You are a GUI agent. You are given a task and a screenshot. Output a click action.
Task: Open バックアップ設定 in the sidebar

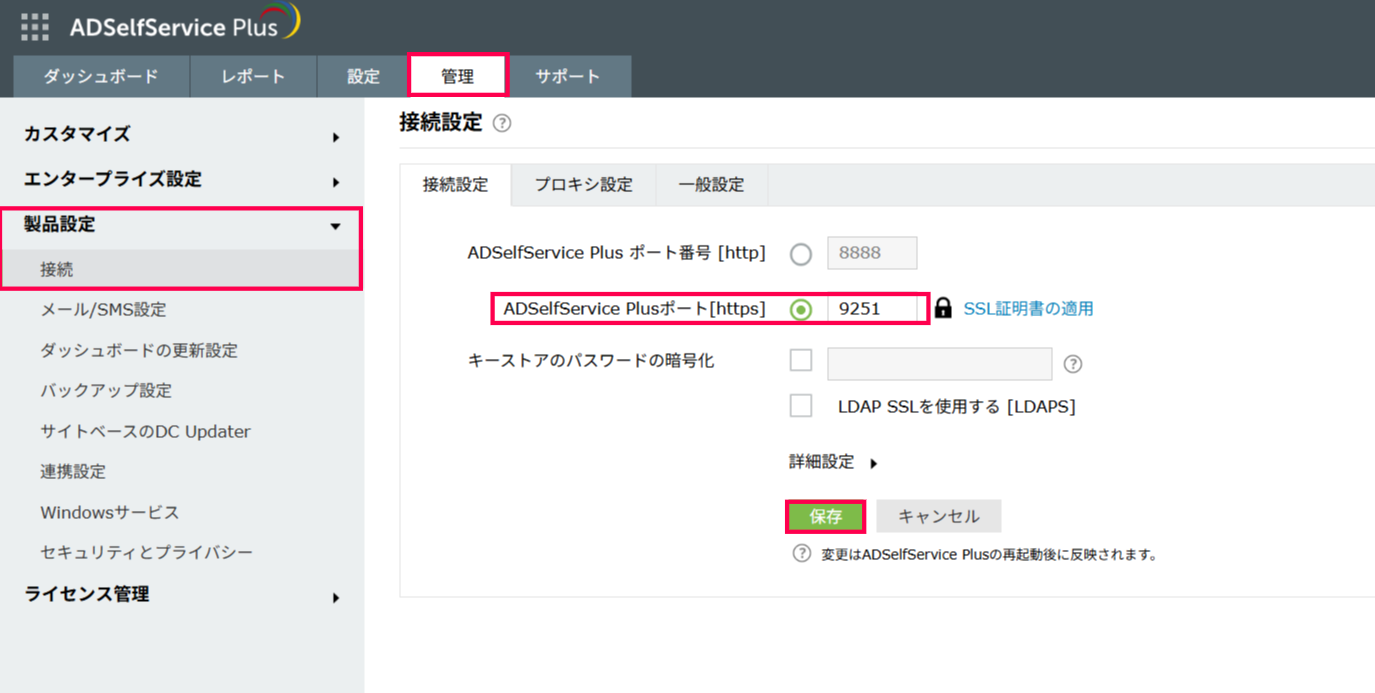click(106, 391)
